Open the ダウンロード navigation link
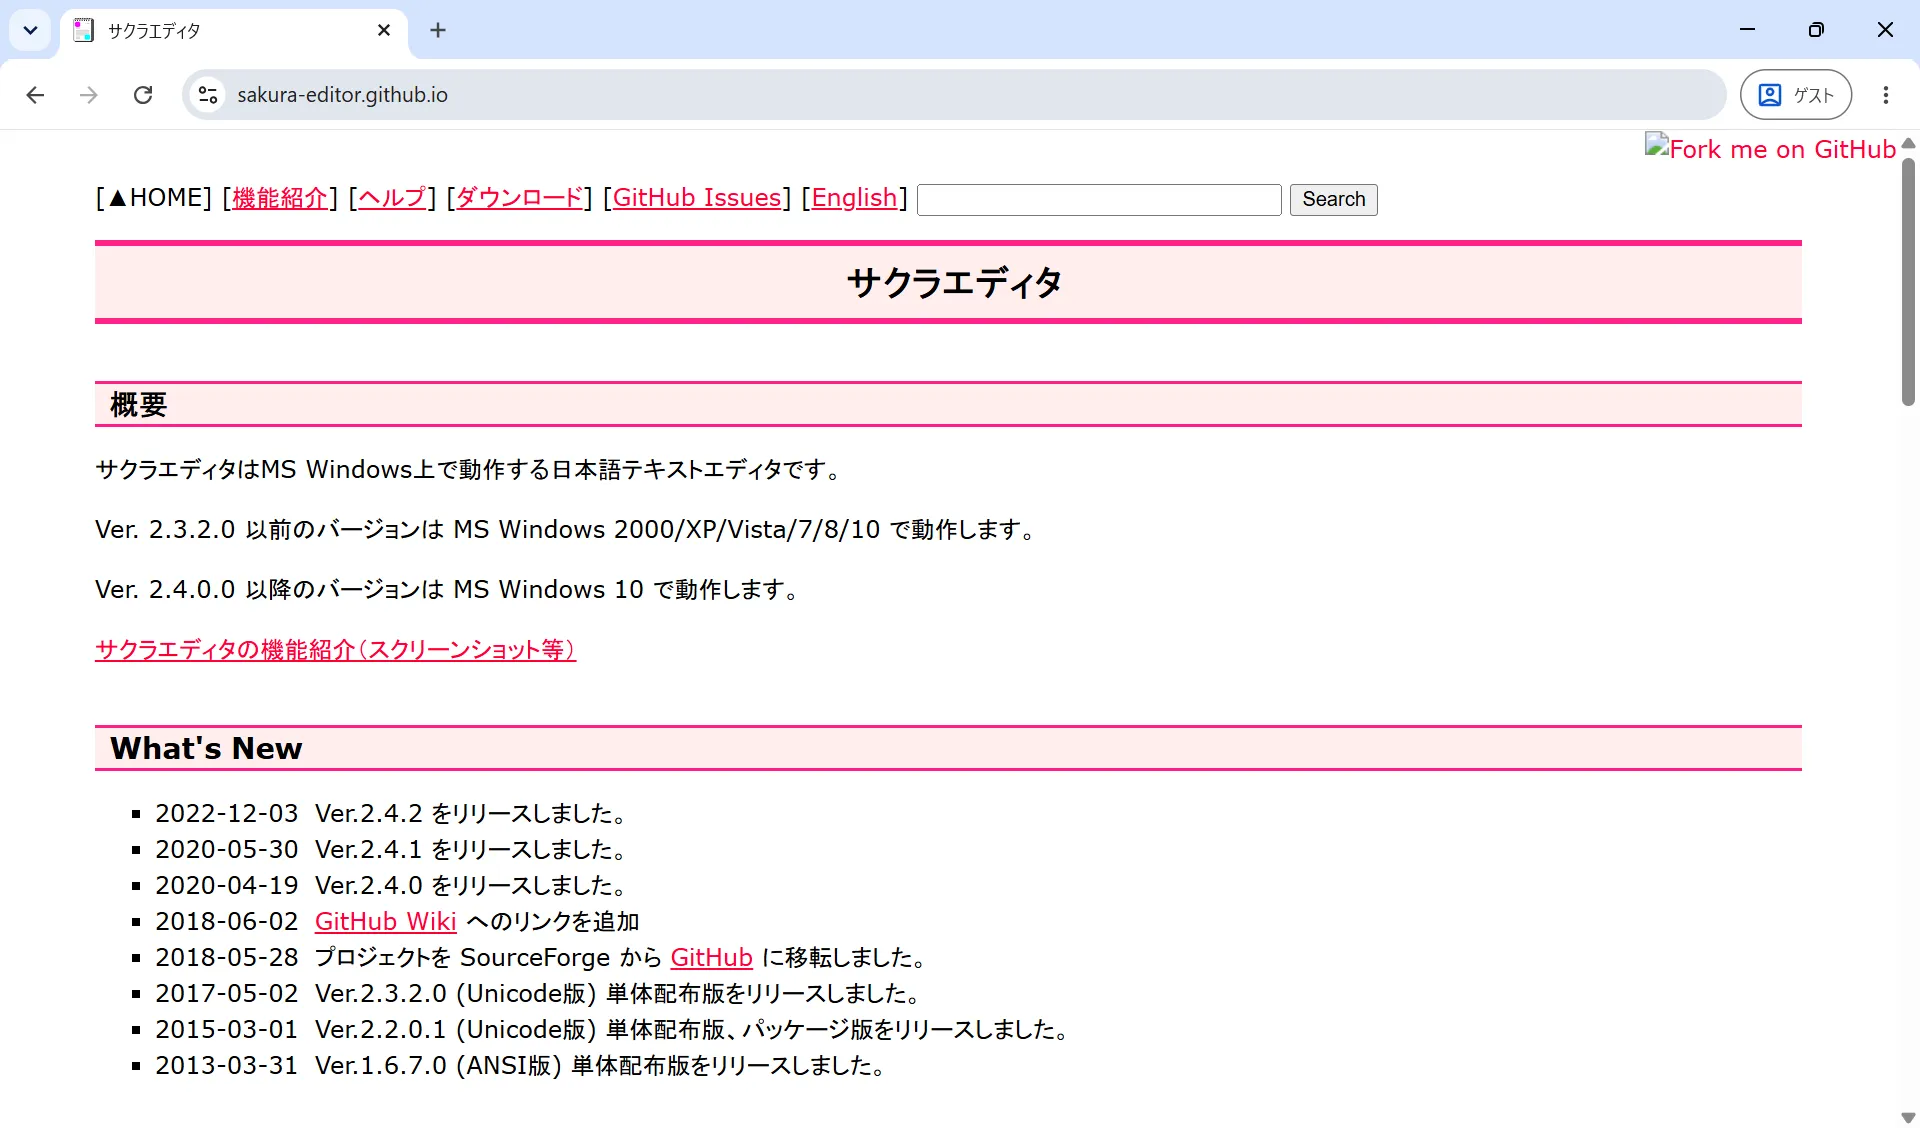This screenshot has width=1920, height=1128. [519, 198]
